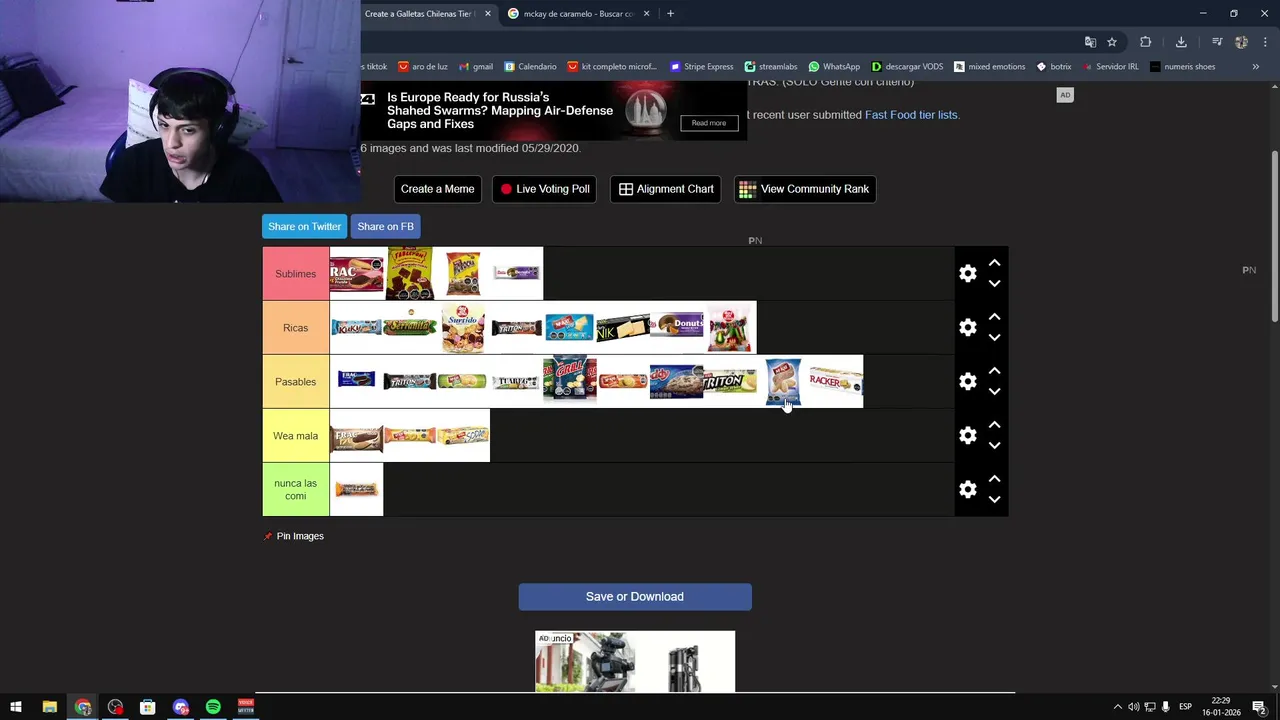Share tier list on Twitter
This screenshot has width=1280, height=720.
click(x=304, y=226)
